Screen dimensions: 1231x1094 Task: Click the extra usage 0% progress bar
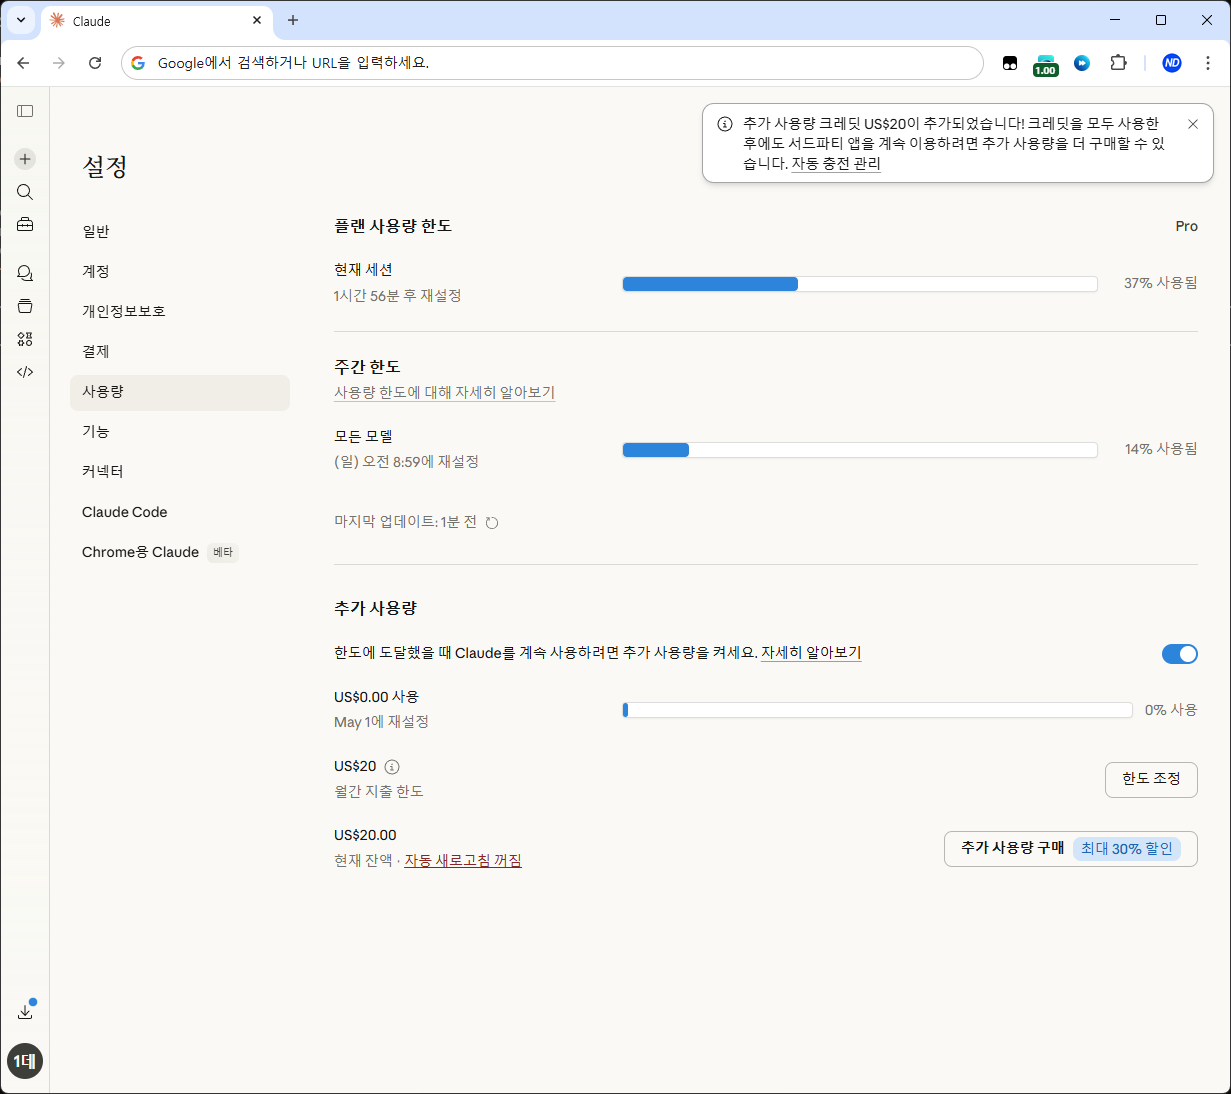pyautogui.click(x=877, y=710)
